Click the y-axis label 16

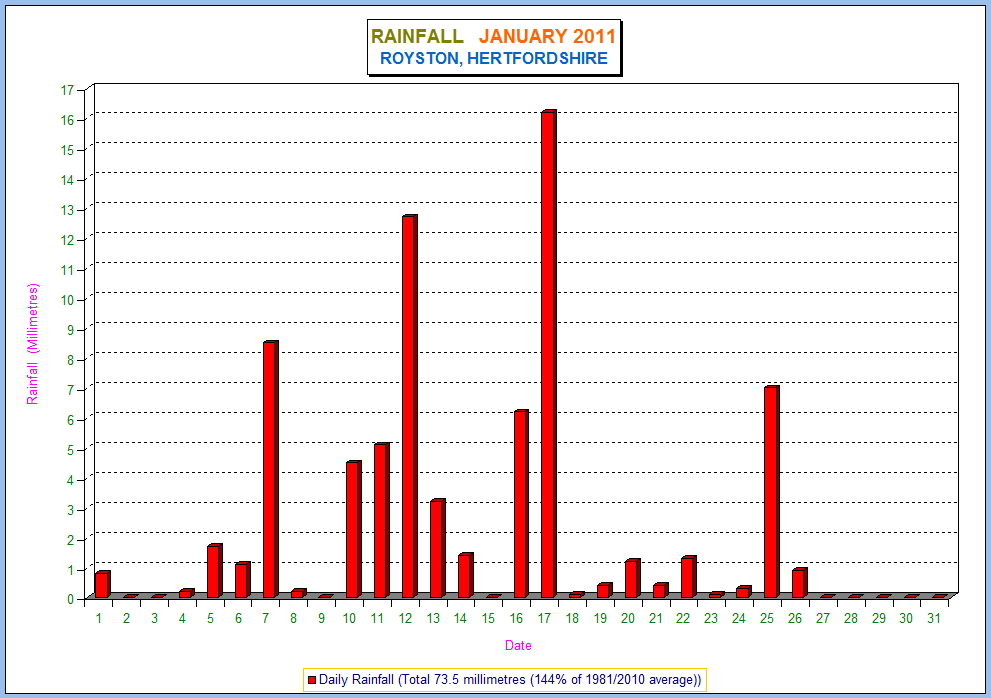(68, 120)
